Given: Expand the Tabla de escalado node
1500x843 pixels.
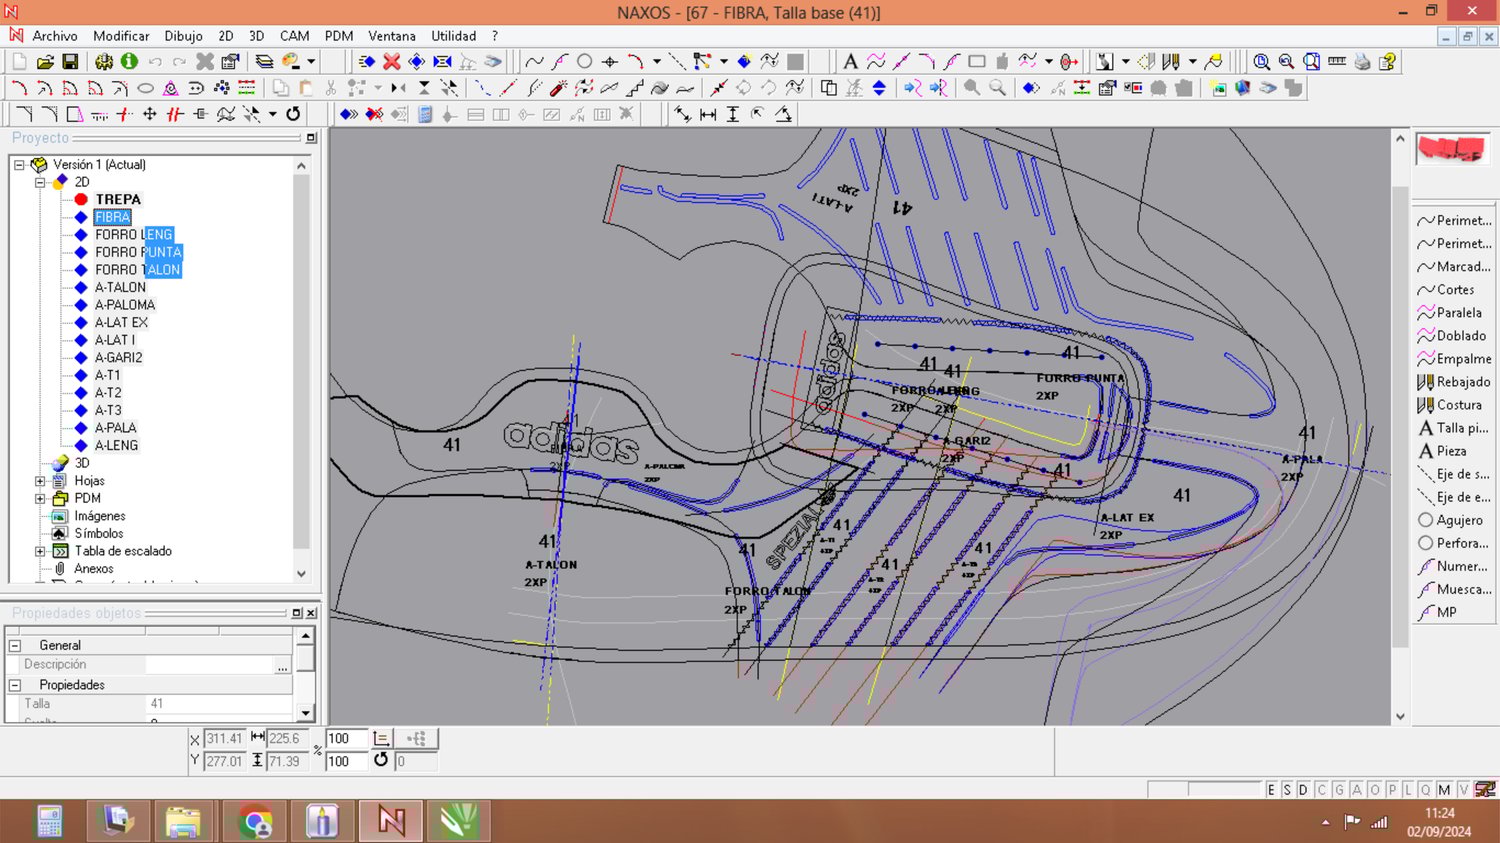Looking at the screenshot, I should click(40, 551).
